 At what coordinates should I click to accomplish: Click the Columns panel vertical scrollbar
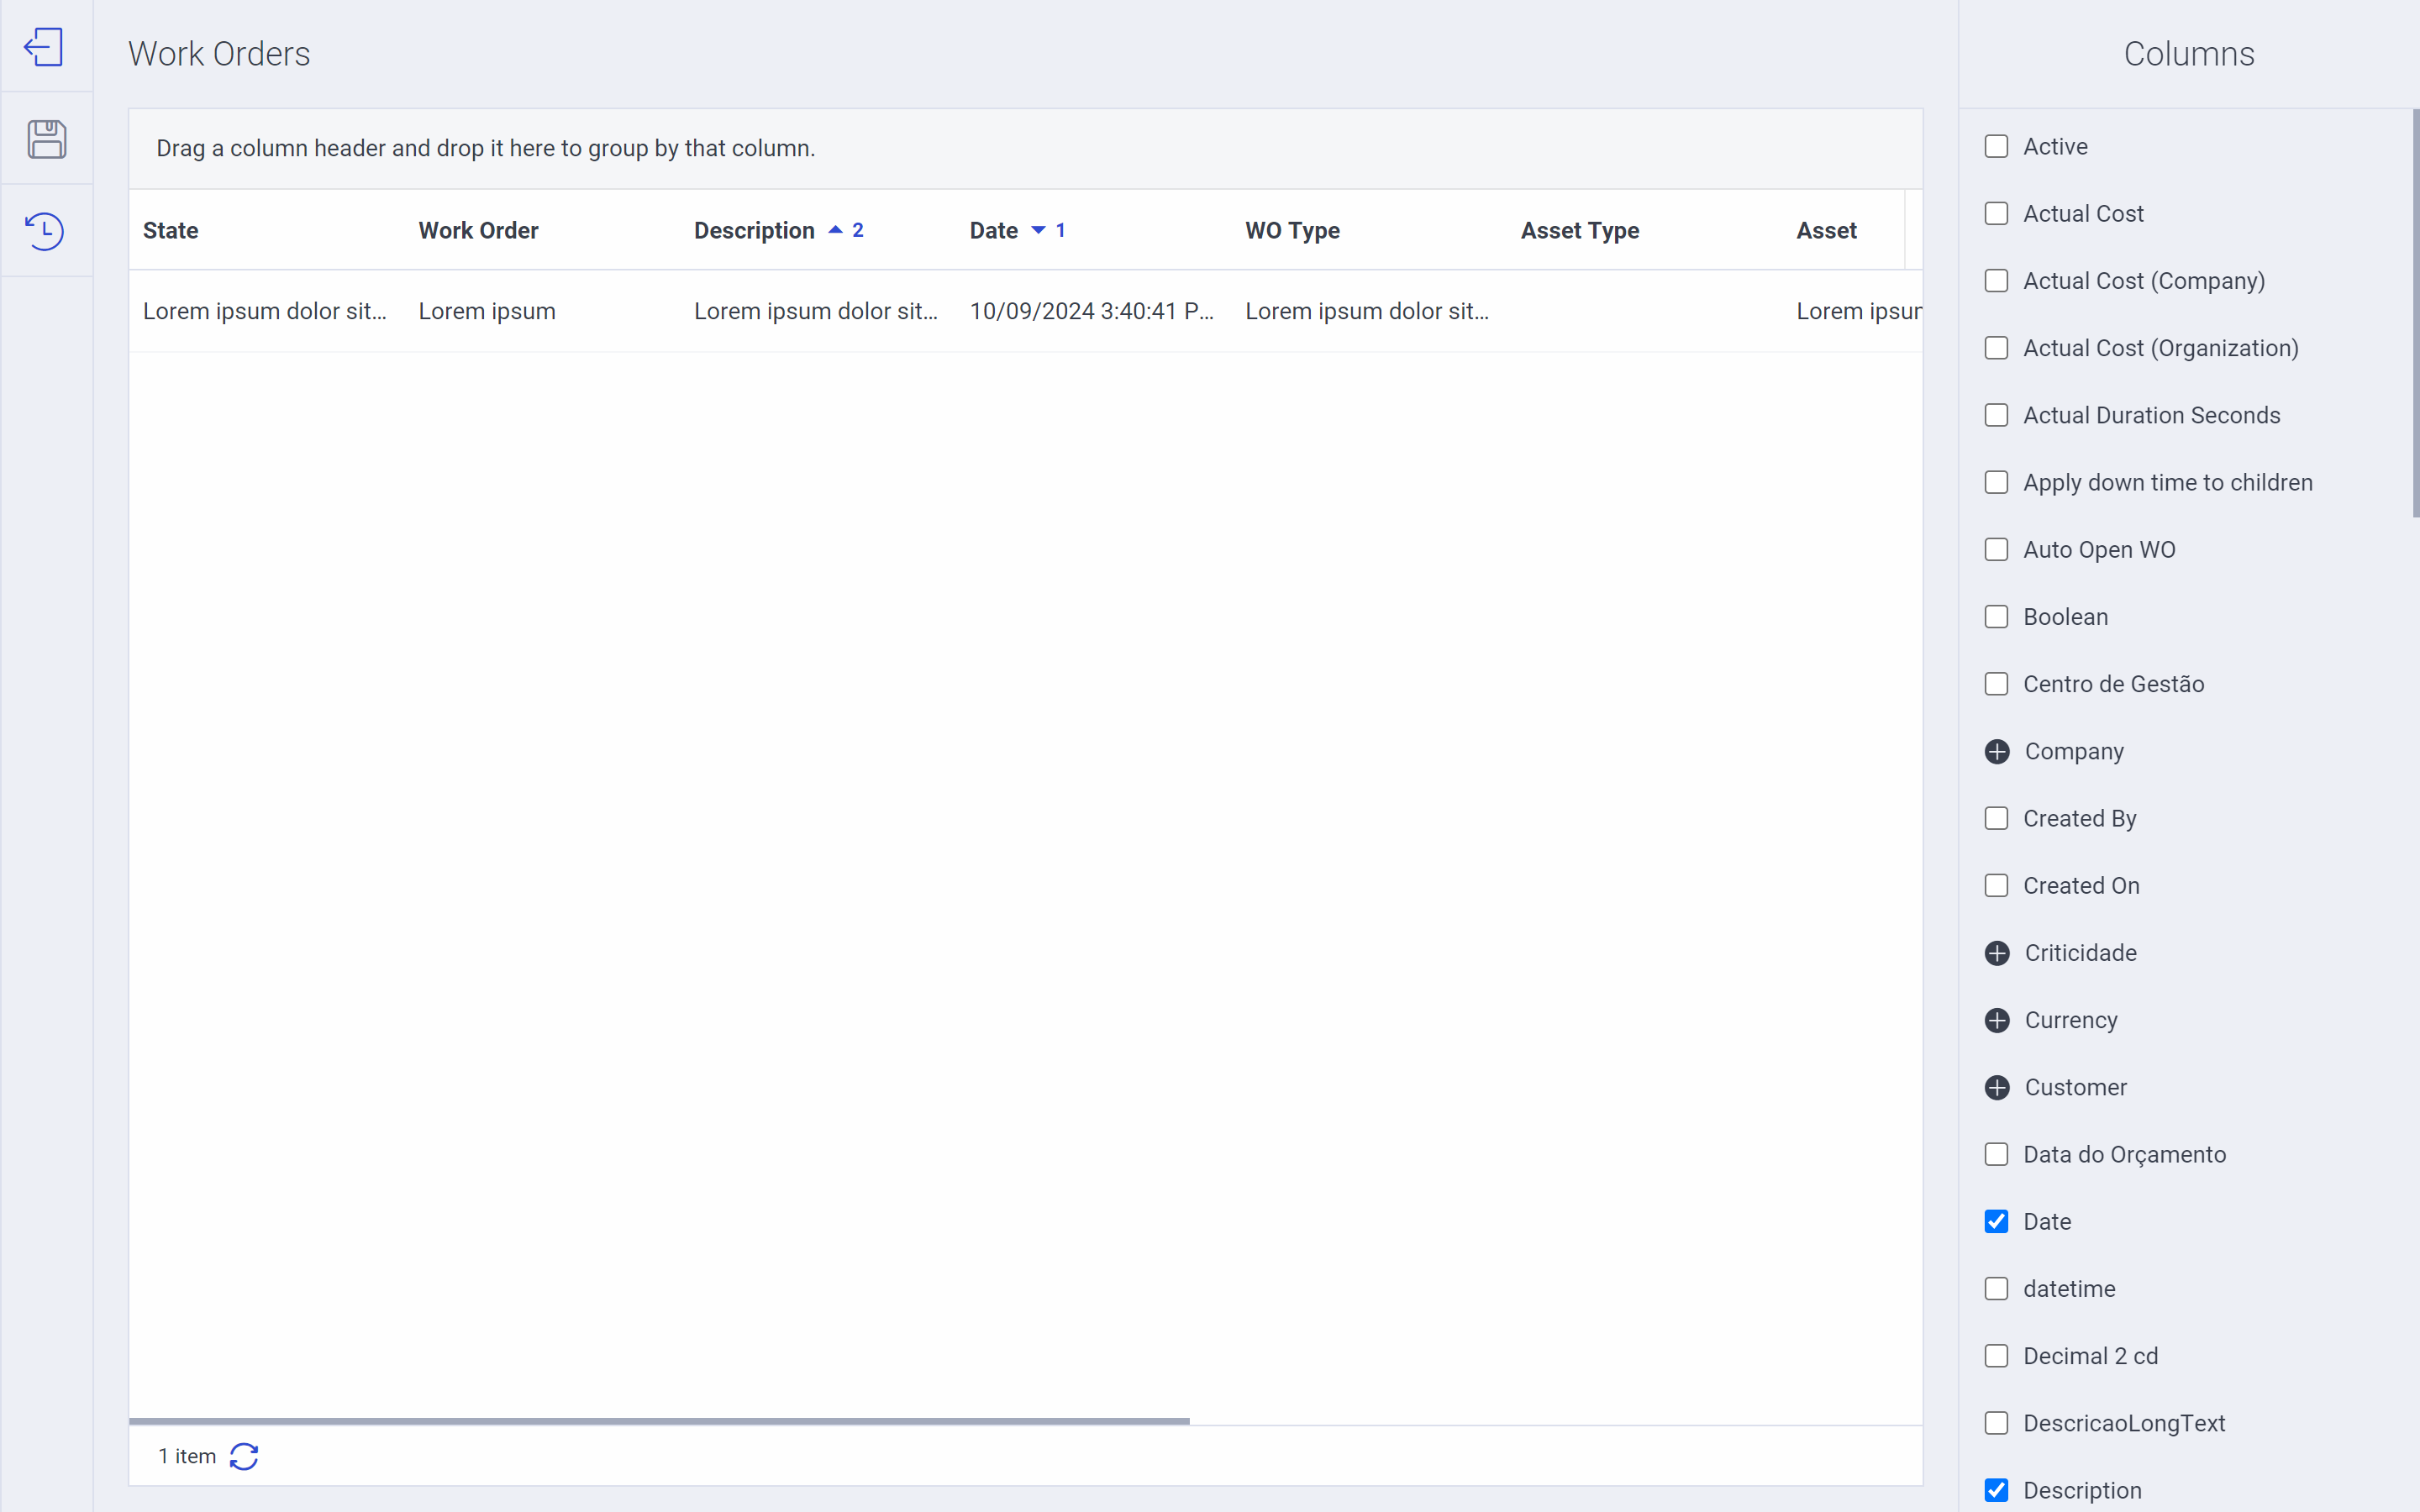coord(2415,312)
